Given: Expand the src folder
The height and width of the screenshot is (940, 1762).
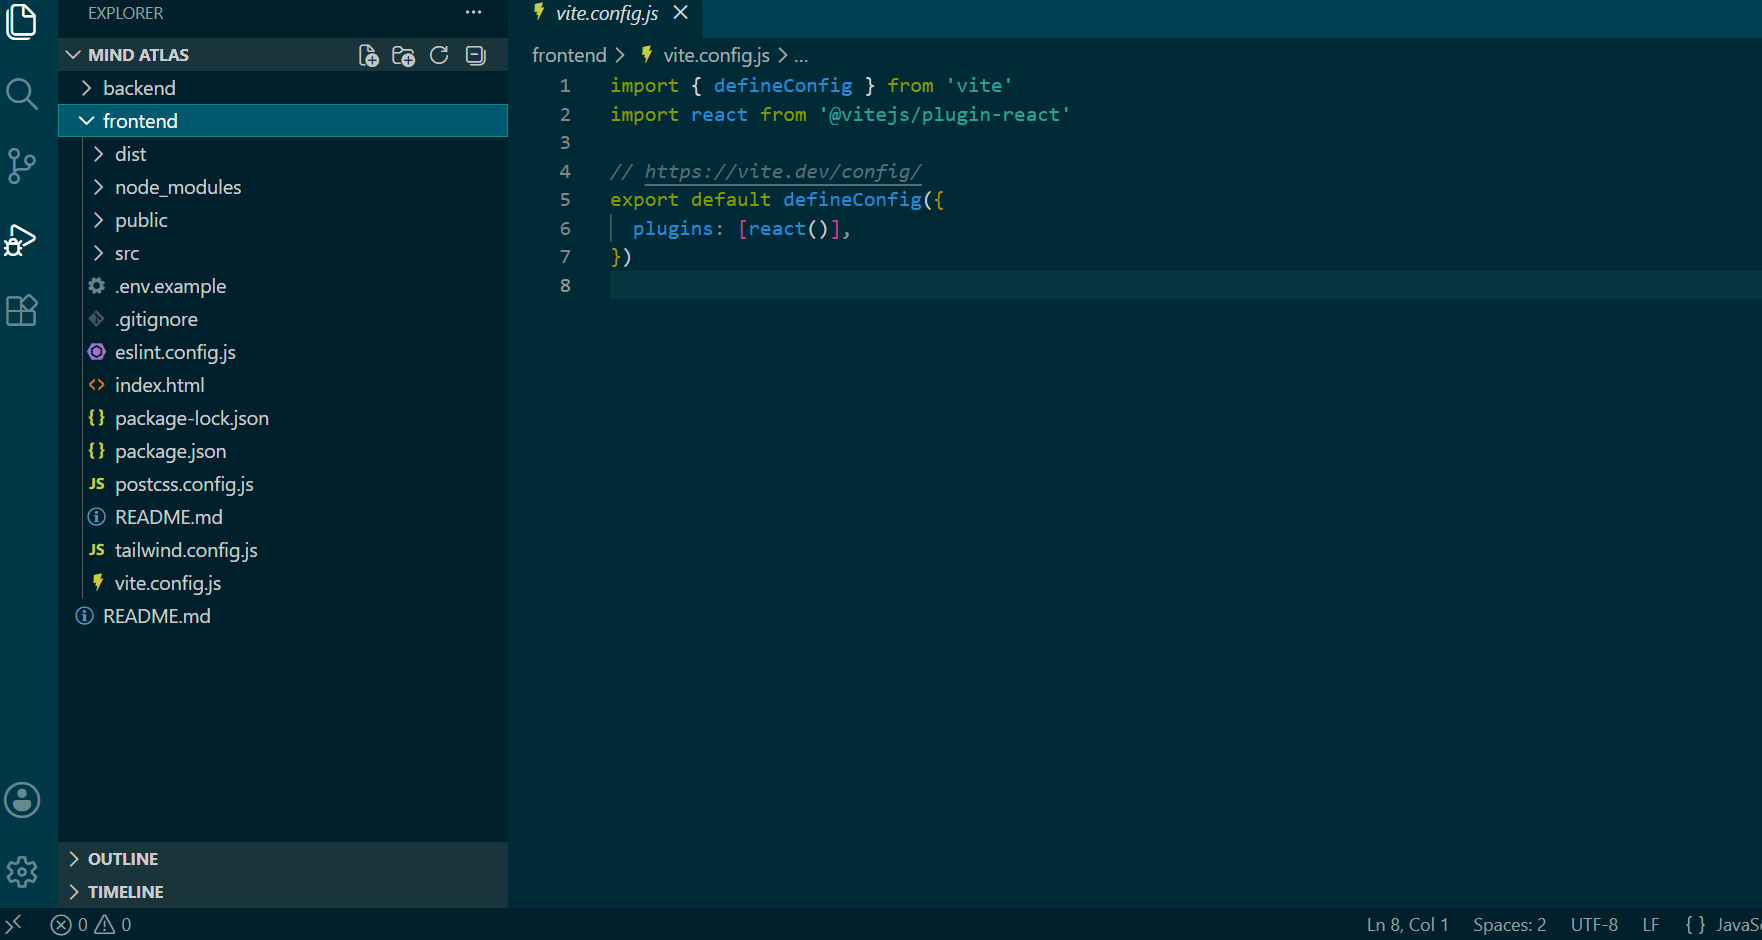Looking at the screenshot, I should click(283, 253).
